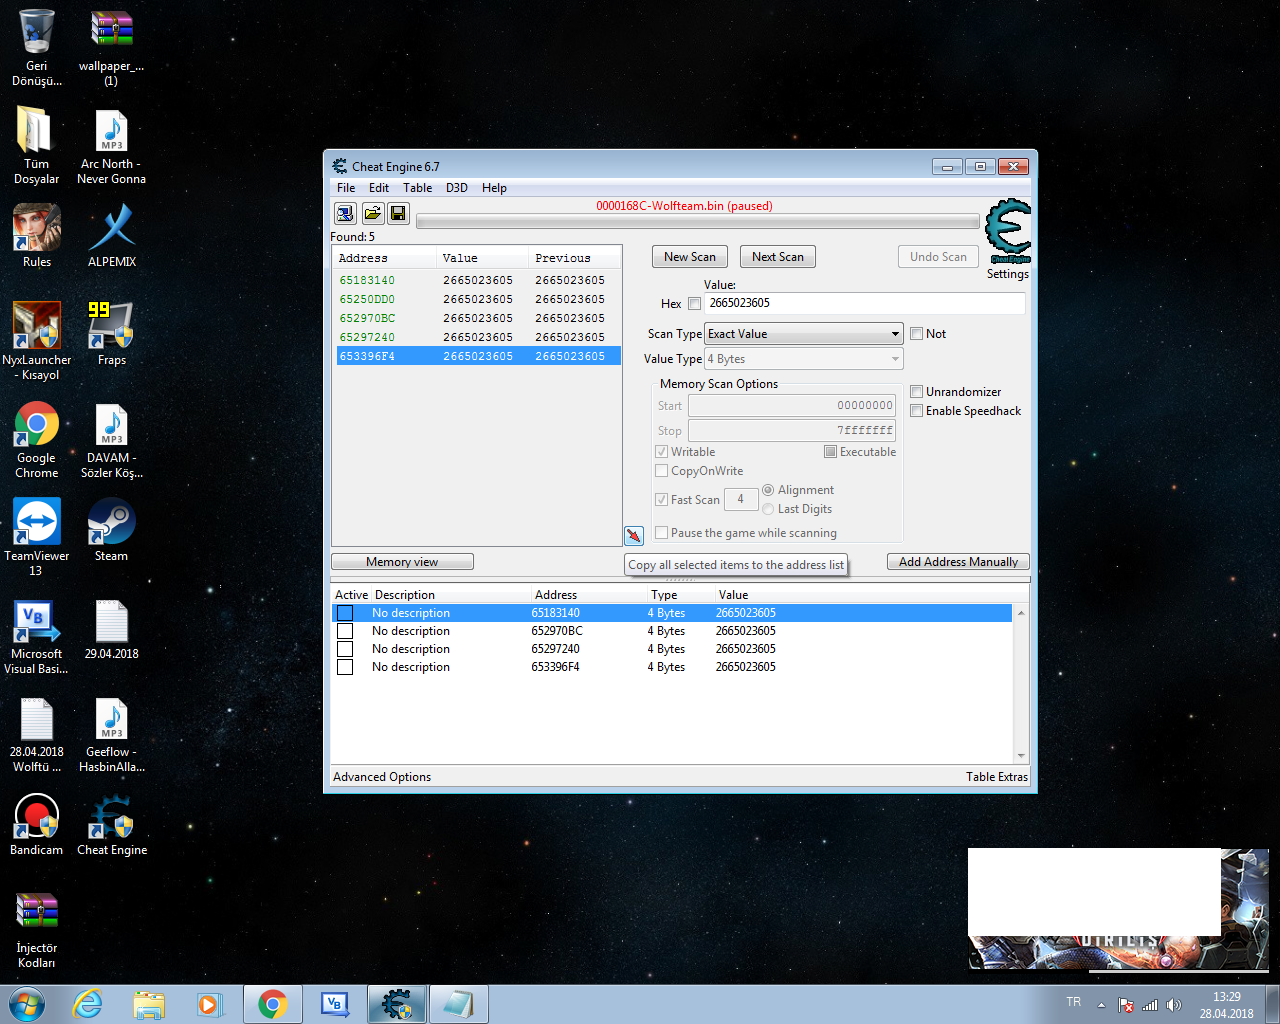The height and width of the screenshot is (1024, 1280).
Task: Open the process list icon in Cheat Engine
Action: [x=345, y=213]
